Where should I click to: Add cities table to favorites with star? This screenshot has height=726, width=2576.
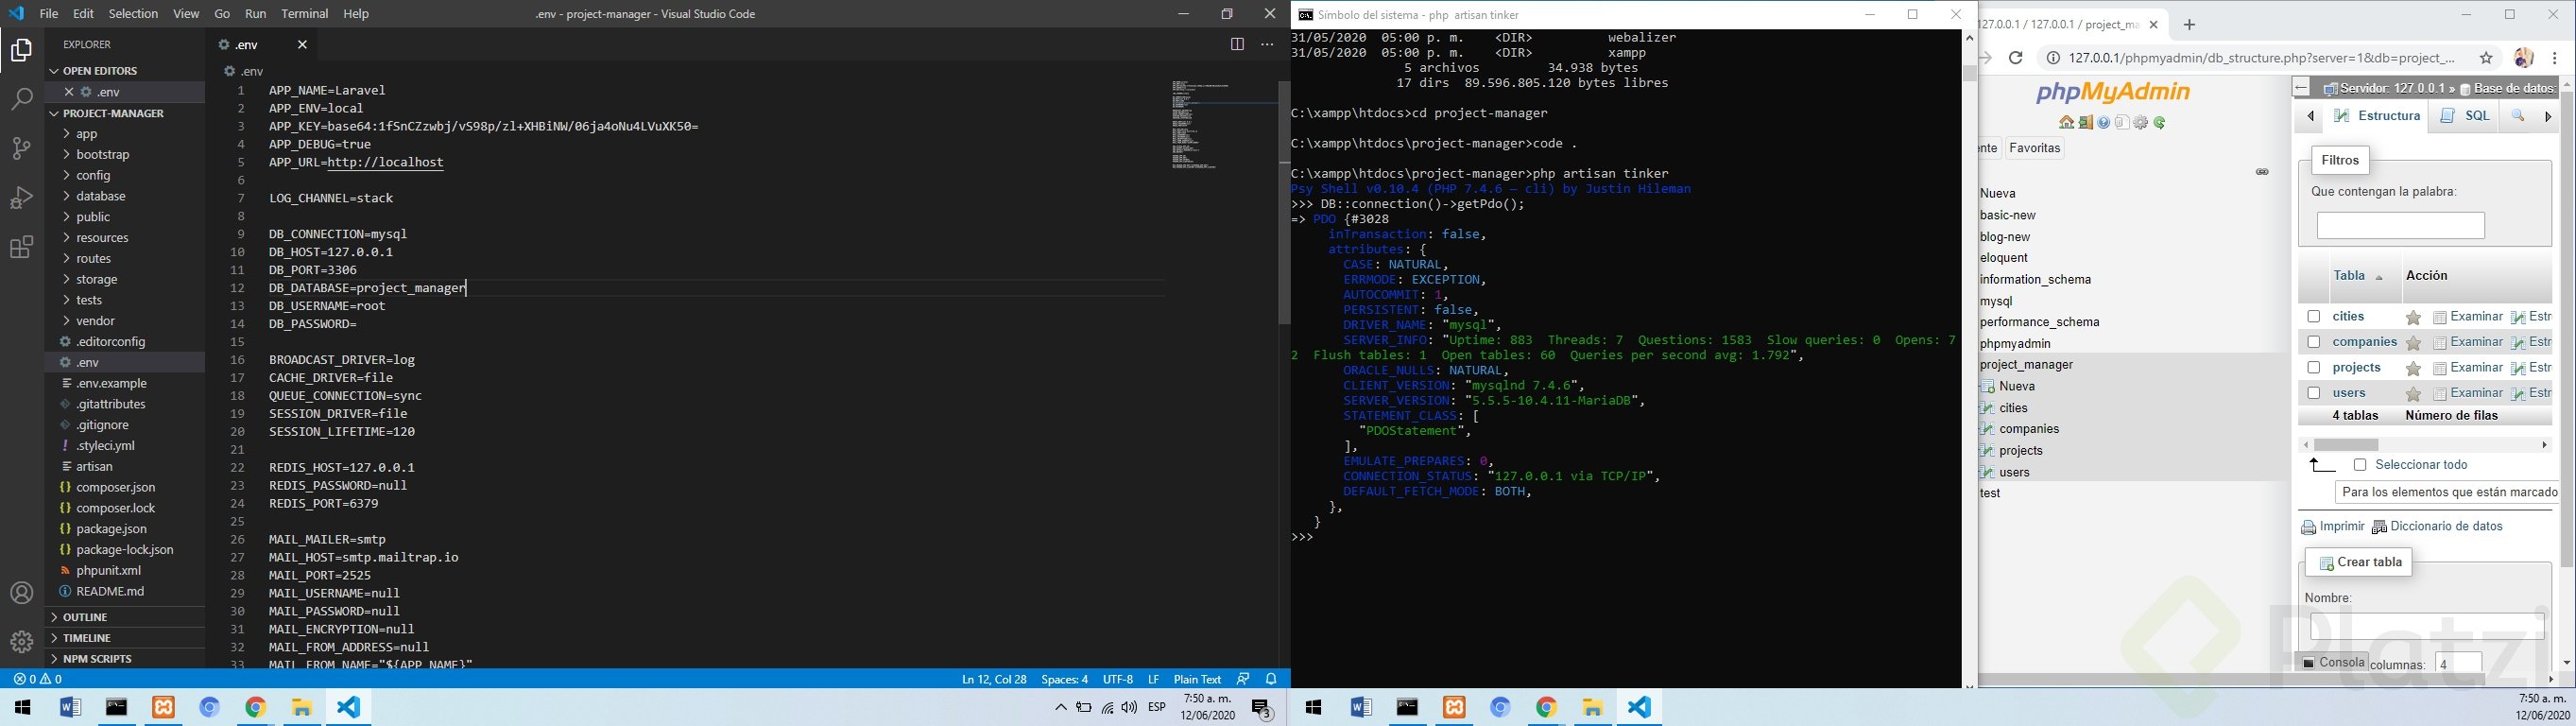(x=2413, y=318)
